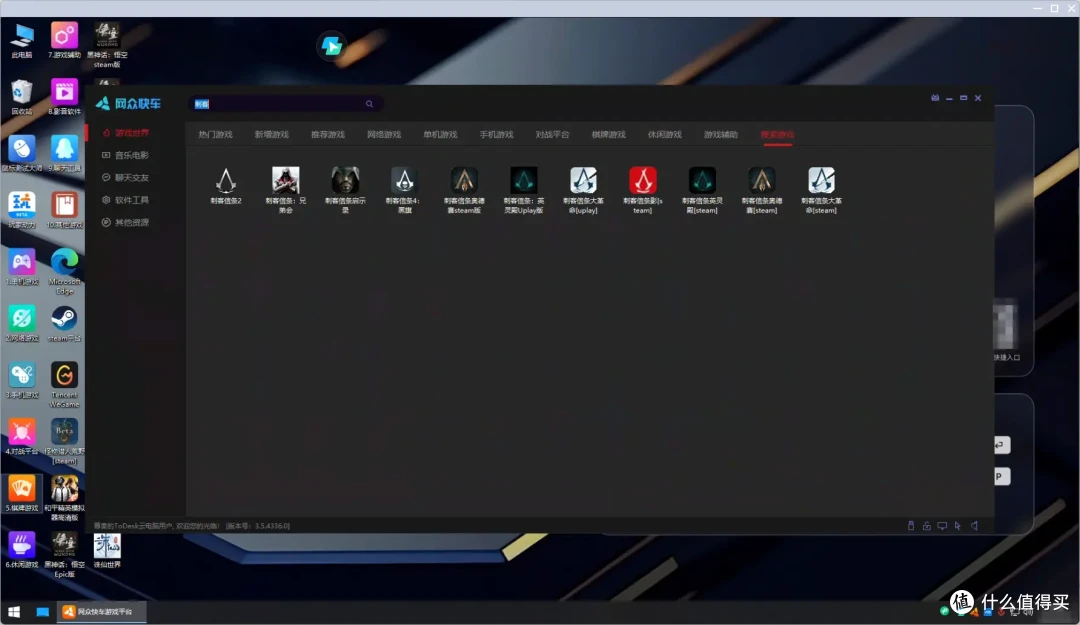Viewport: 1080px width, 625px height.
Task: Select the highlighted 搜索游戏 tab
Action: pyautogui.click(x=777, y=134)
